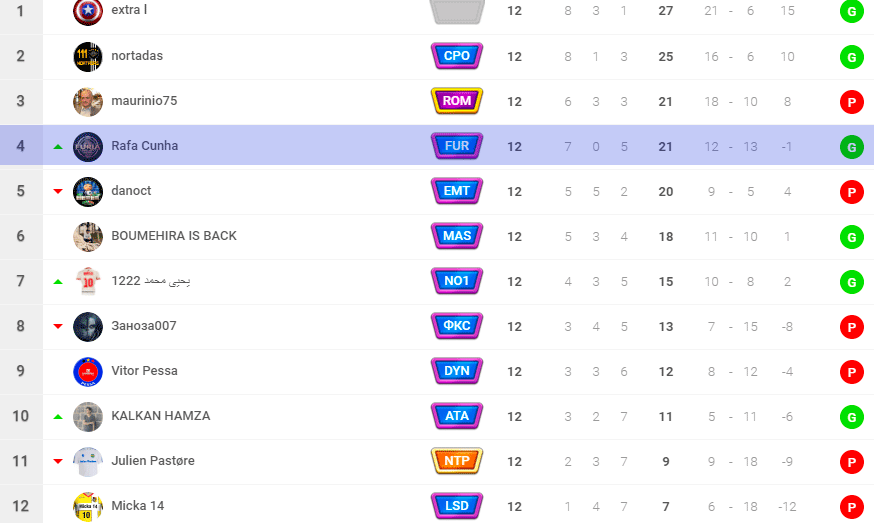Click the DYN team badge
This screenshot has height=523, width=874.
(x=457, y=371)
